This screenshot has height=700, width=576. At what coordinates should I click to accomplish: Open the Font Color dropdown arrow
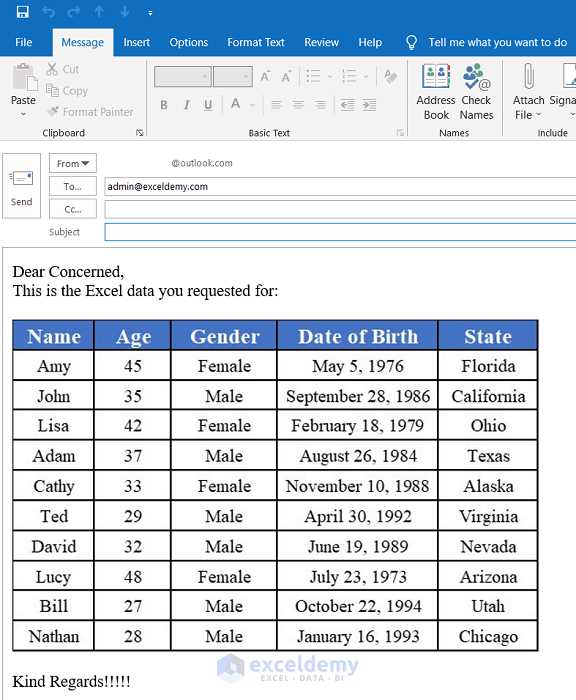252,105
